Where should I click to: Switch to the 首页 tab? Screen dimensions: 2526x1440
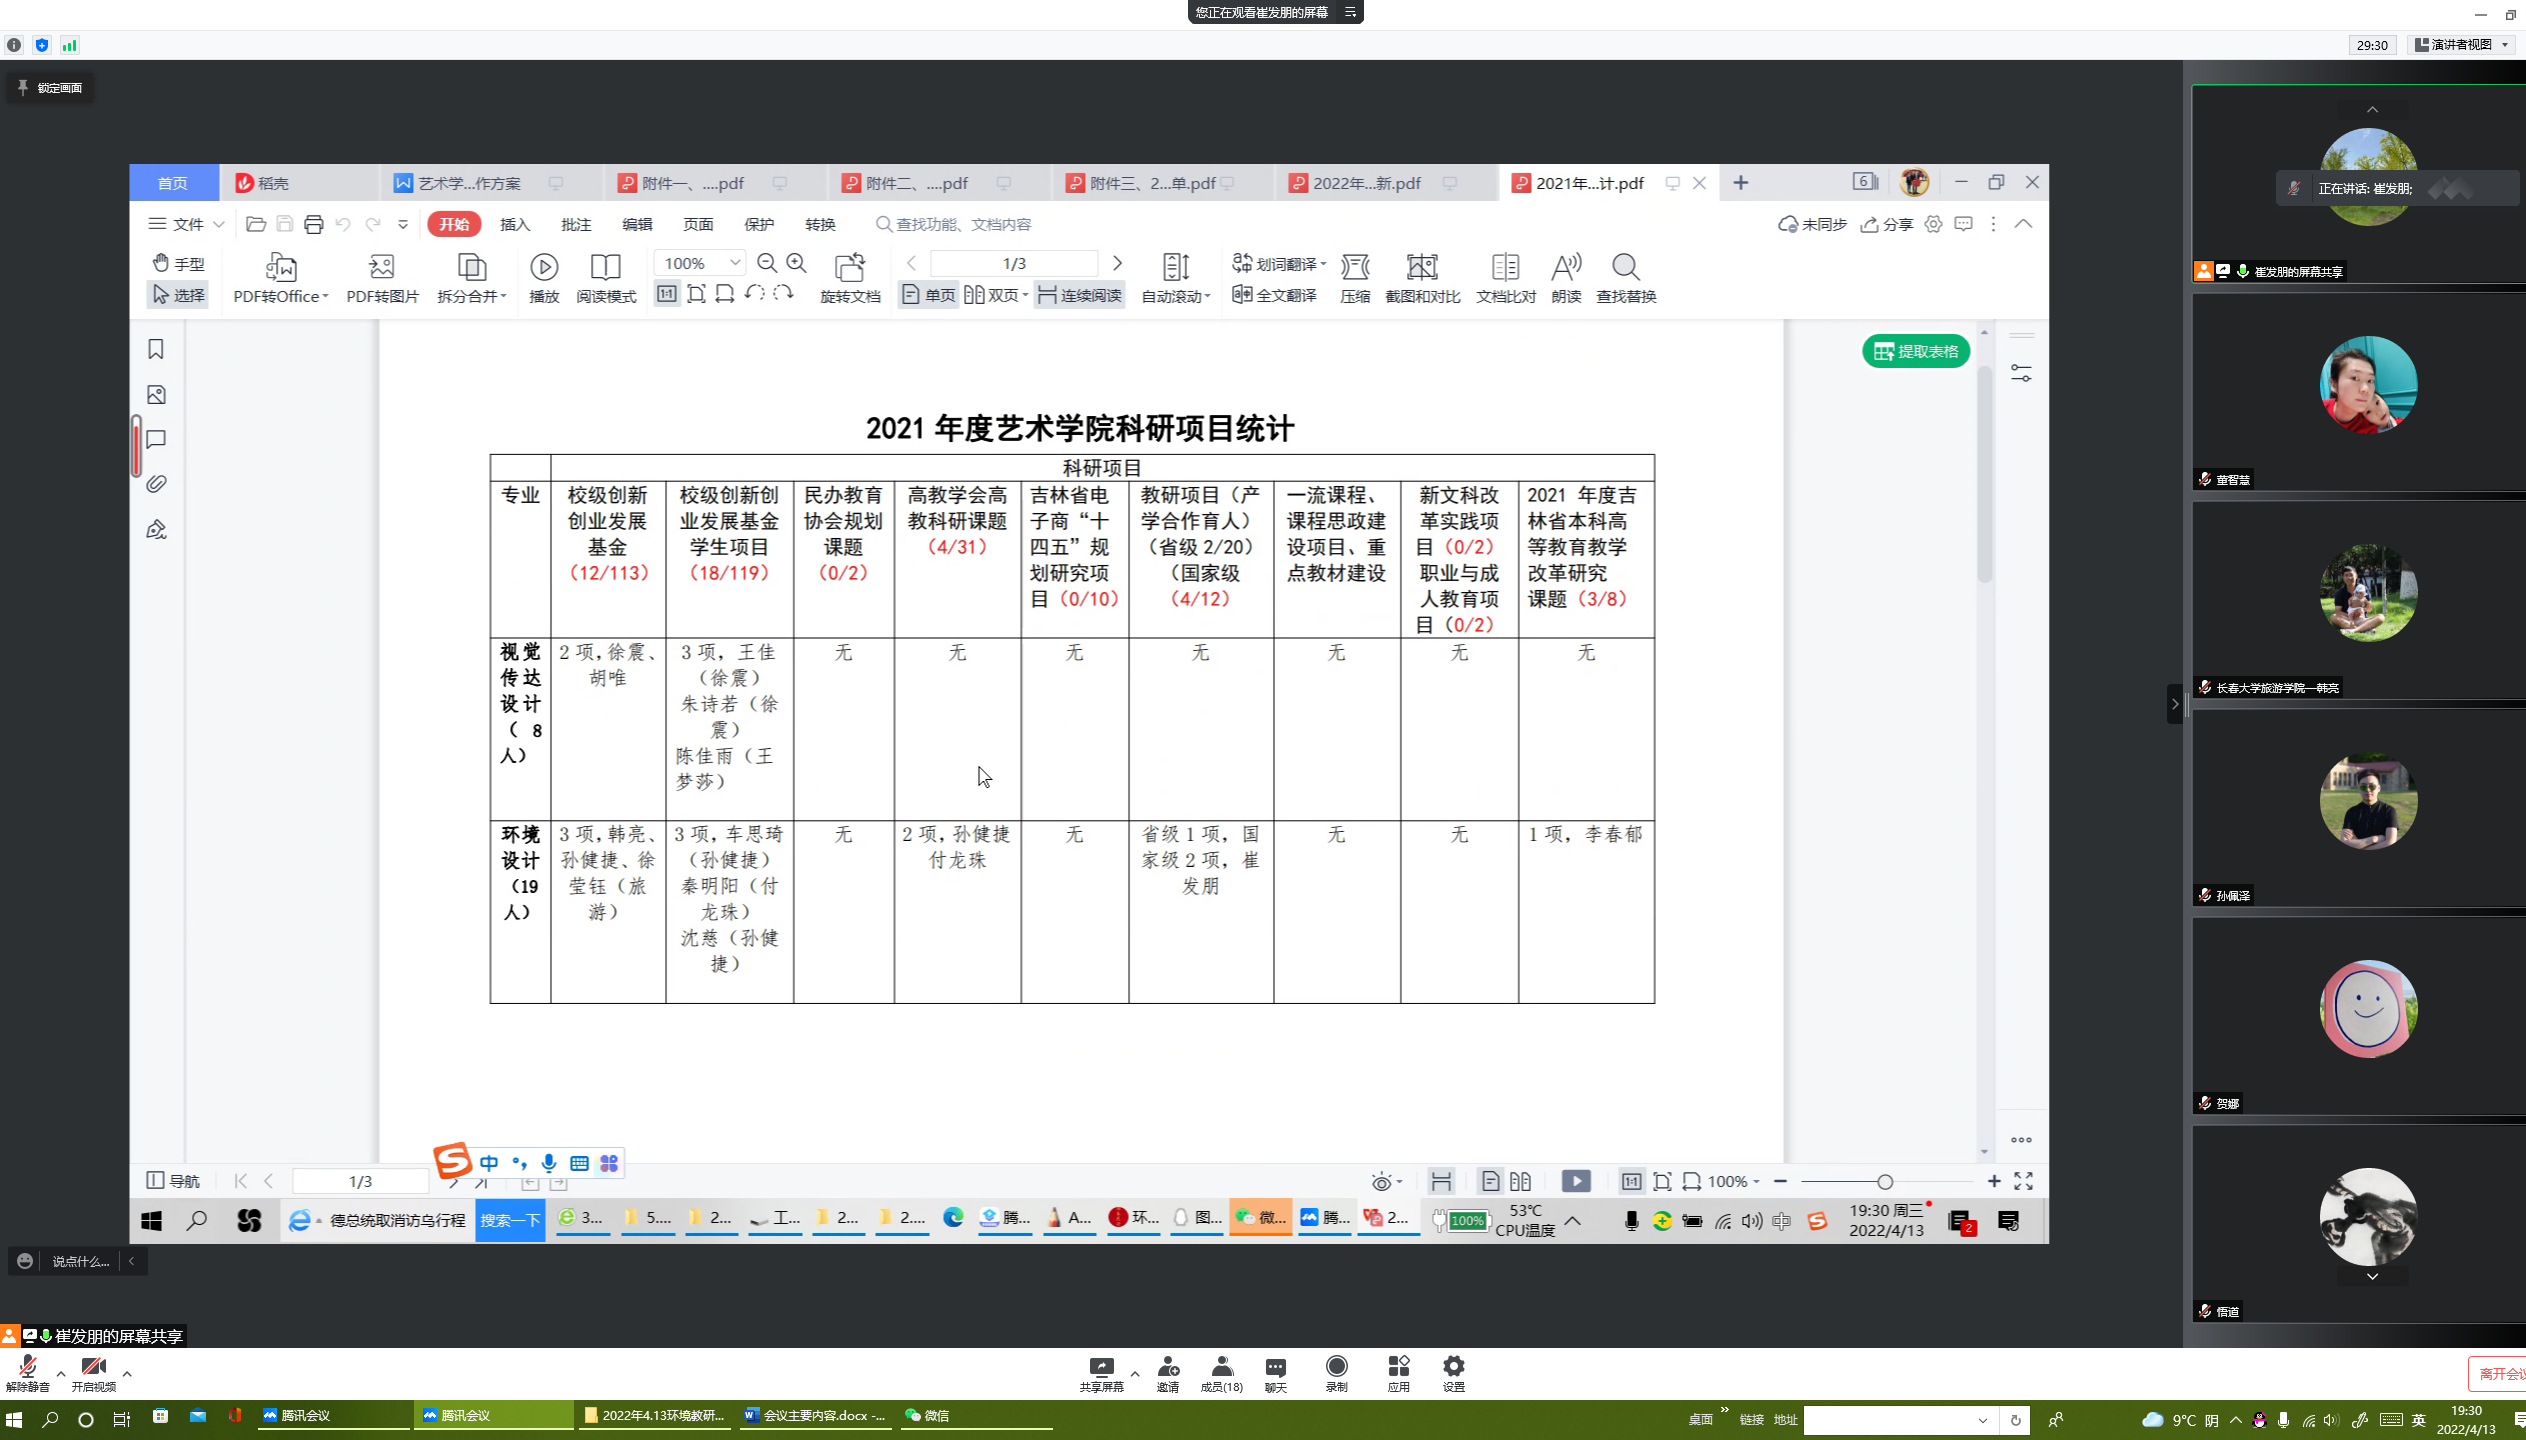click(173, 183)
